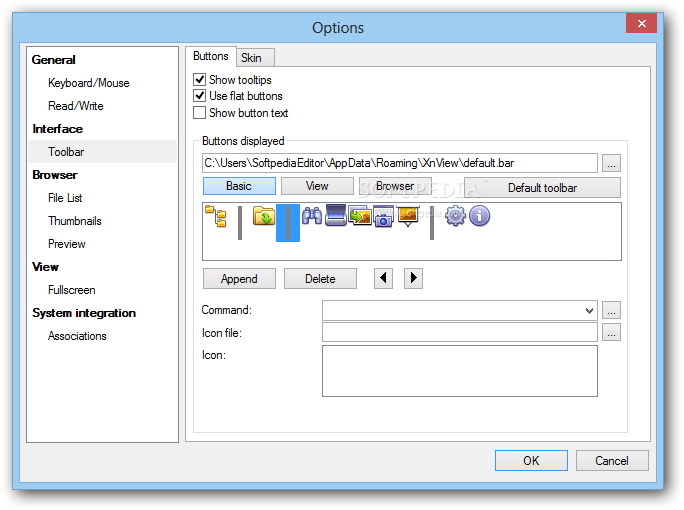The width and height of the screenshot is (684, 510).
Task: Open the General category
Action: tap(54, 60)
